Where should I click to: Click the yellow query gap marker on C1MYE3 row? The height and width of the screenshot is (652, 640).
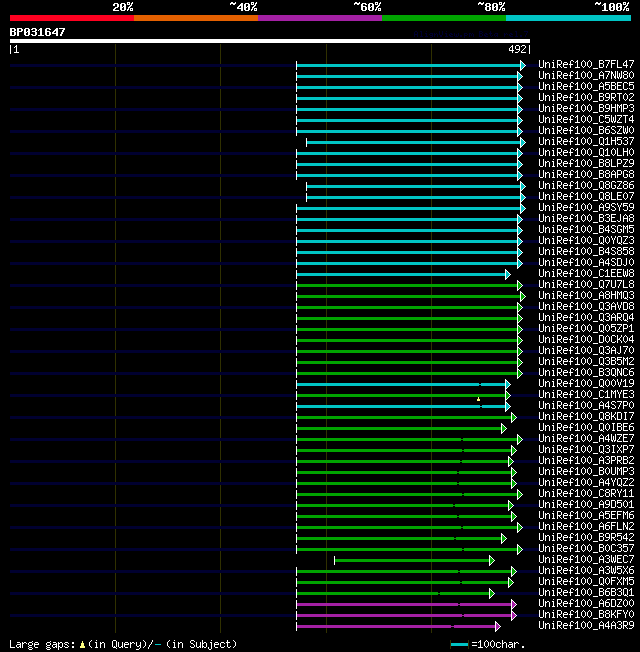point(478,399)
